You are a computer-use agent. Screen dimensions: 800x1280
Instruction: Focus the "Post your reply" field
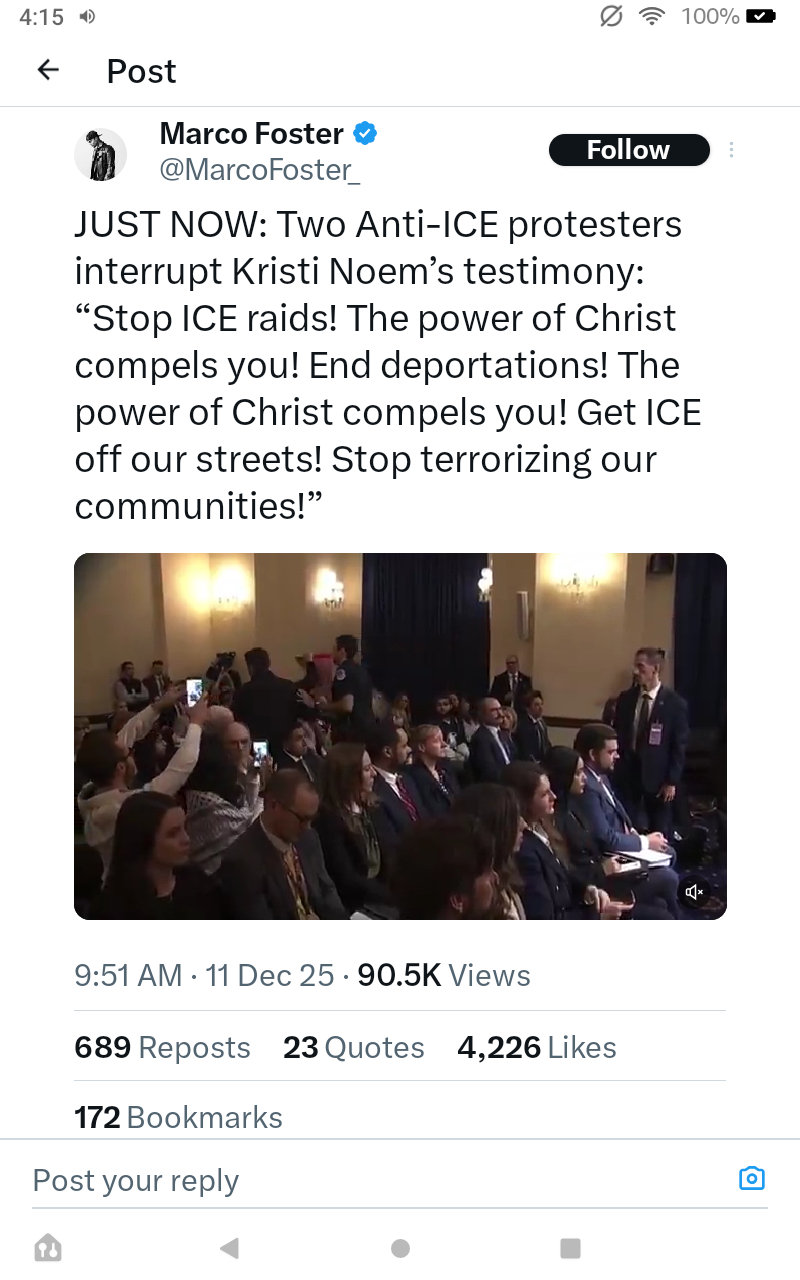pos(370,1180)
